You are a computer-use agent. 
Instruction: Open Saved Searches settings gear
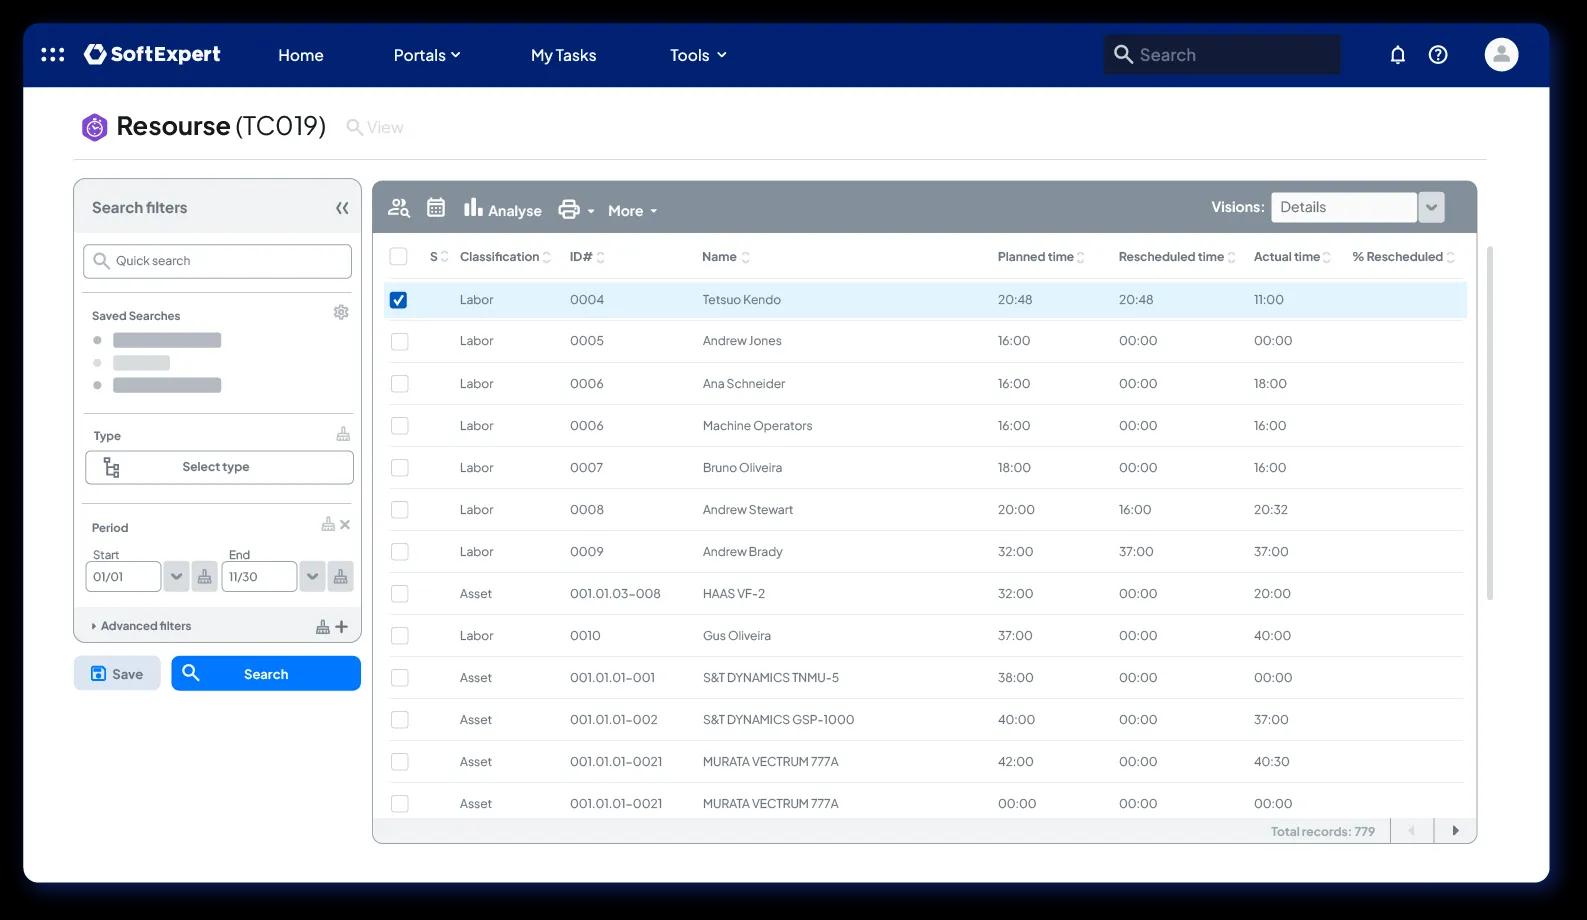pyautogui.click(x=341, y=313)
